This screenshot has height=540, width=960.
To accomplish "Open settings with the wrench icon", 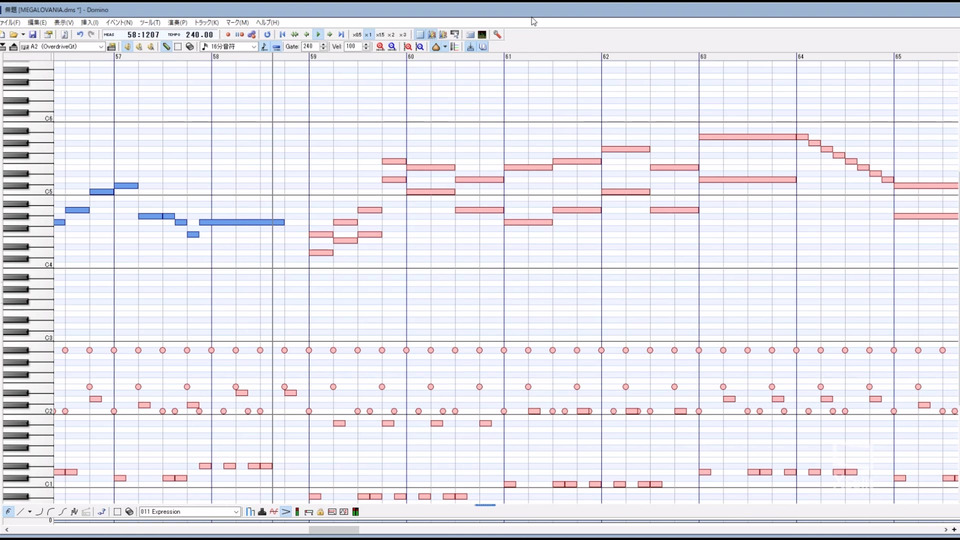I will click(497, 35).
